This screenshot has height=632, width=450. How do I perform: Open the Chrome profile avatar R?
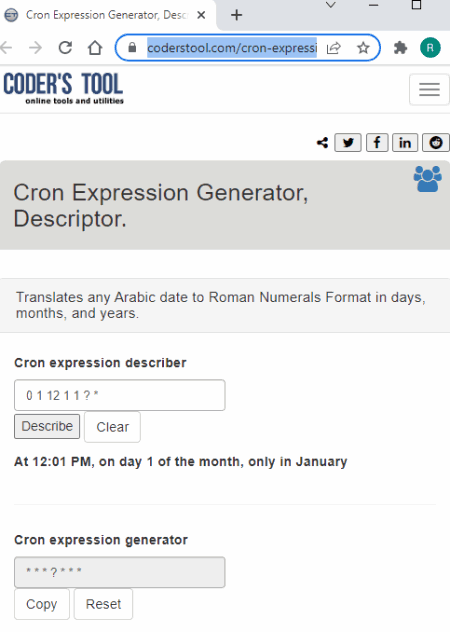pos(430,48)
